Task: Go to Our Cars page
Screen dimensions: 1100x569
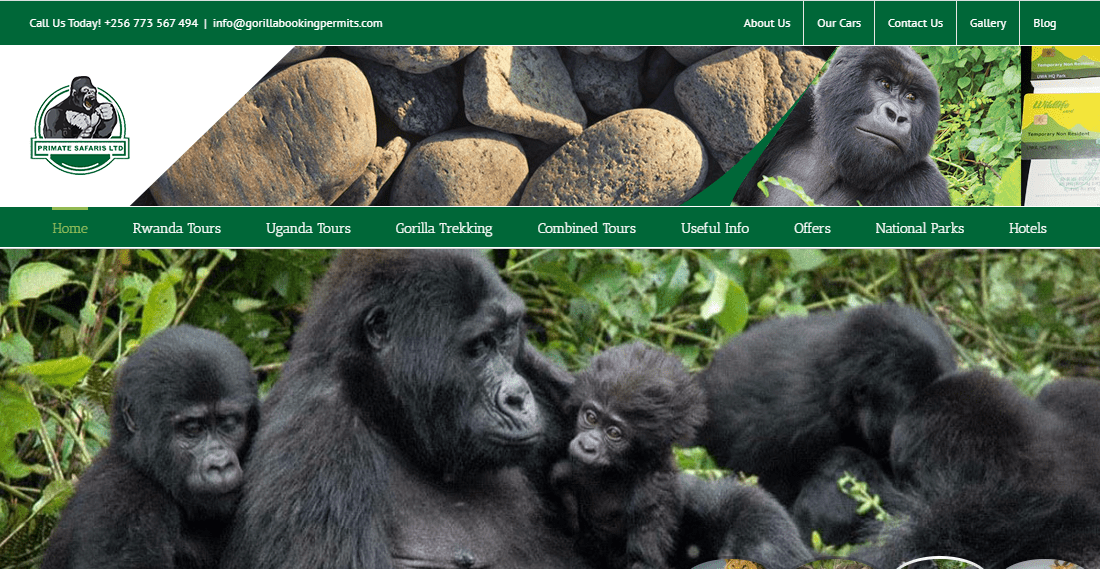Action: (x=838, y=23)
